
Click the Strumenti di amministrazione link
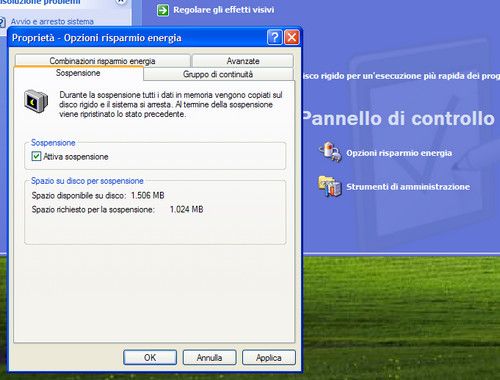[x=408, y=187]
